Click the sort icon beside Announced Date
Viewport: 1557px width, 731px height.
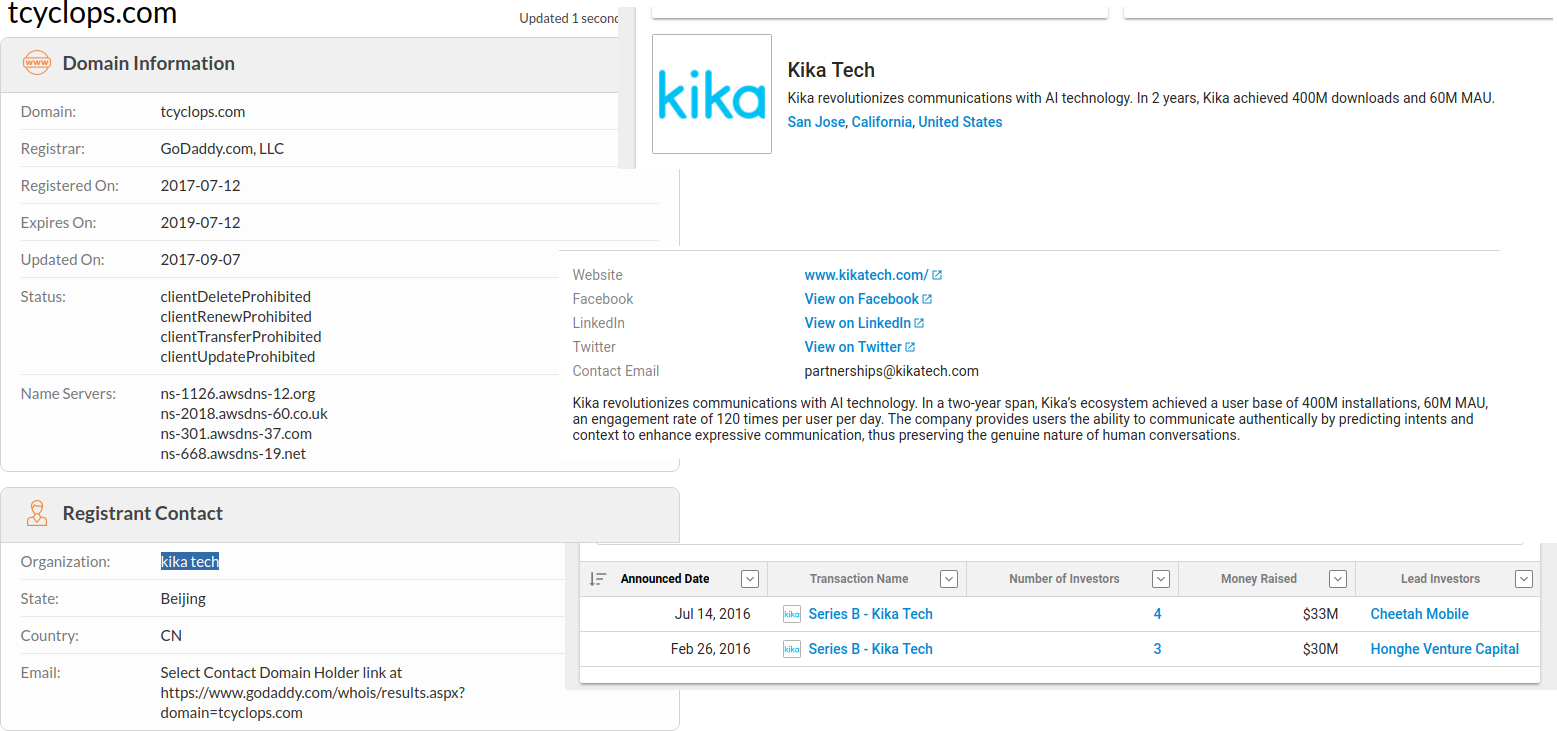pyautogui.click(x=598, y=579)
